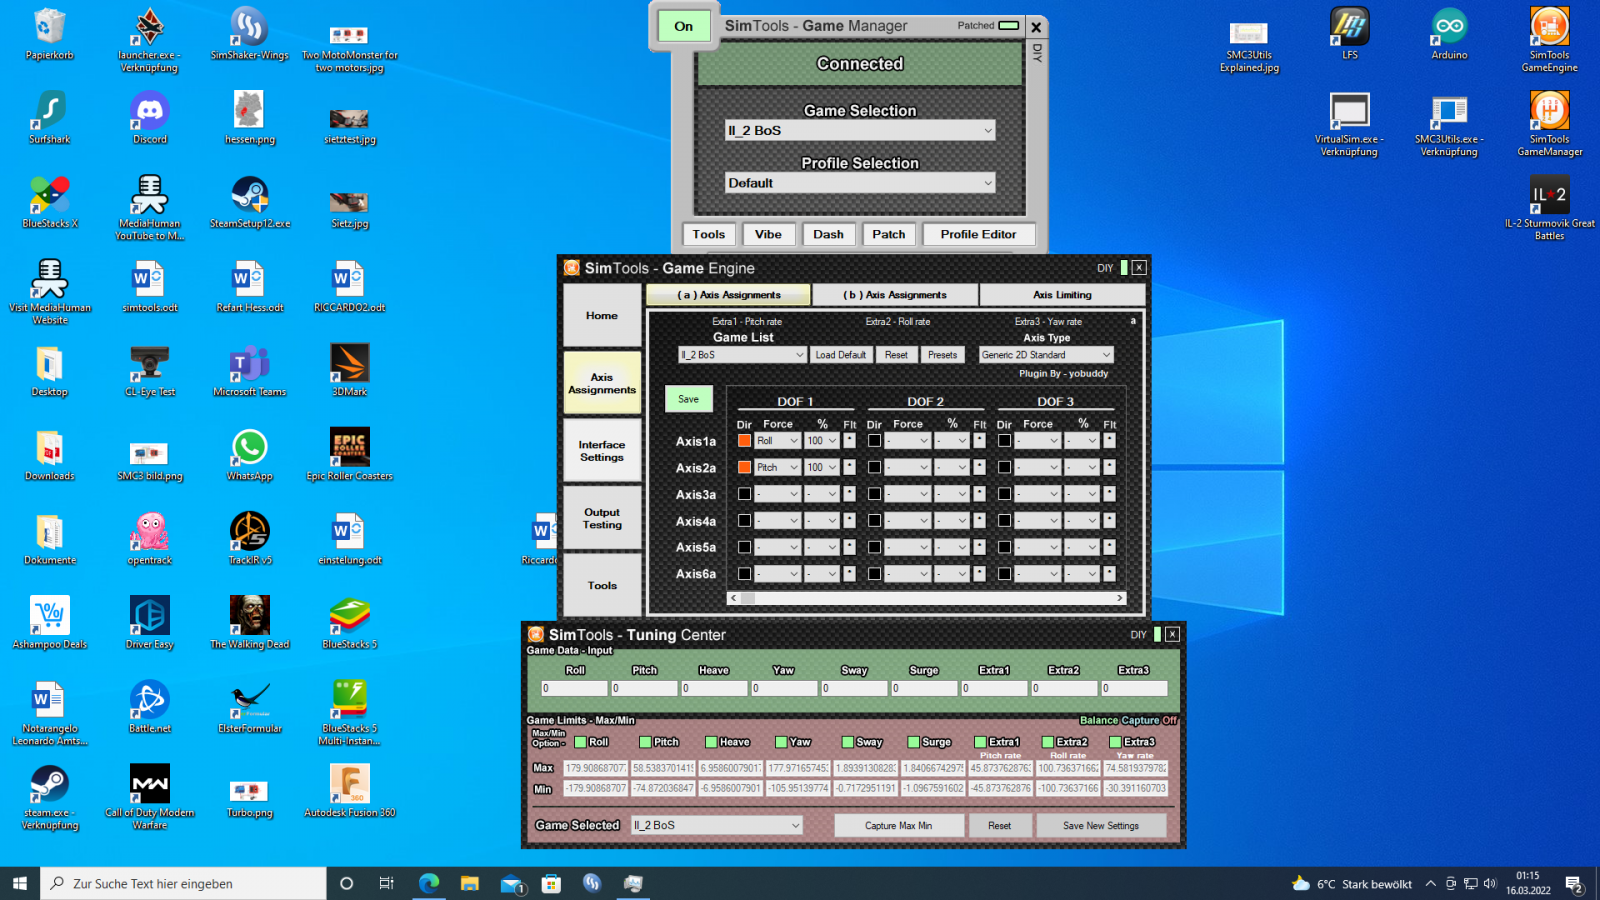Open the CL-Eye Test icon

click(x=150, y=371)
